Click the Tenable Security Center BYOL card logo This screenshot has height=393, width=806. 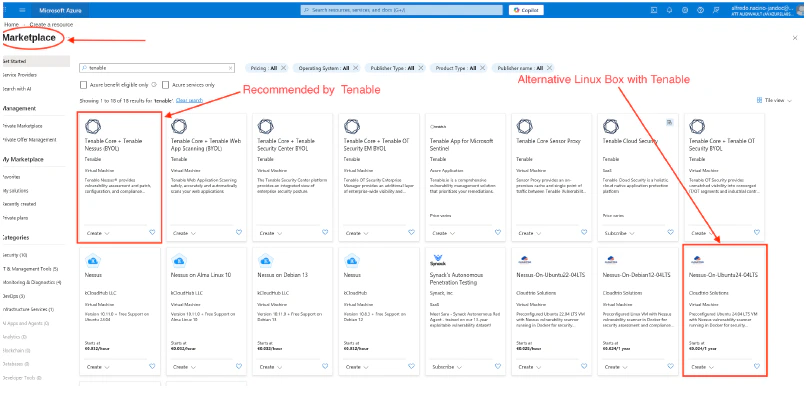pos(265,127)
